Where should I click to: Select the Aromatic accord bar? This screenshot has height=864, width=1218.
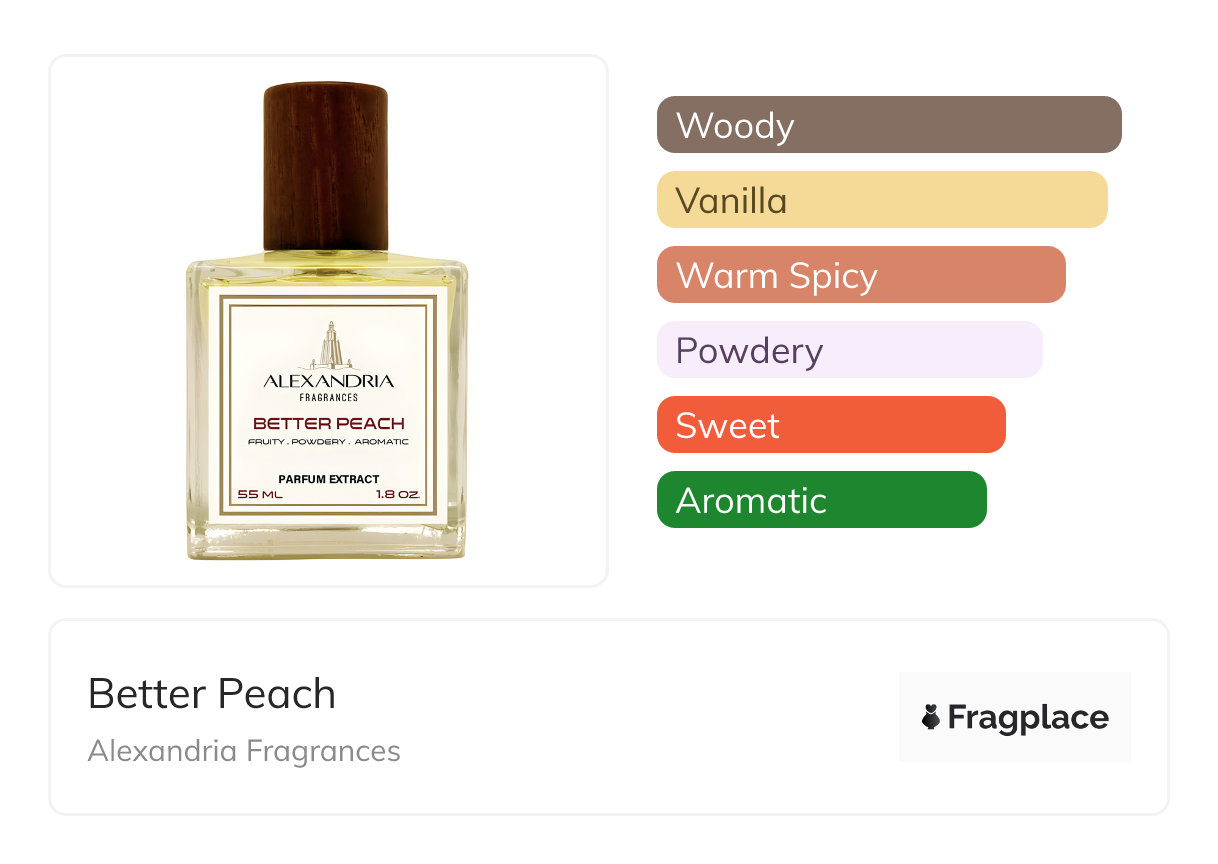[x=822, y=500]
